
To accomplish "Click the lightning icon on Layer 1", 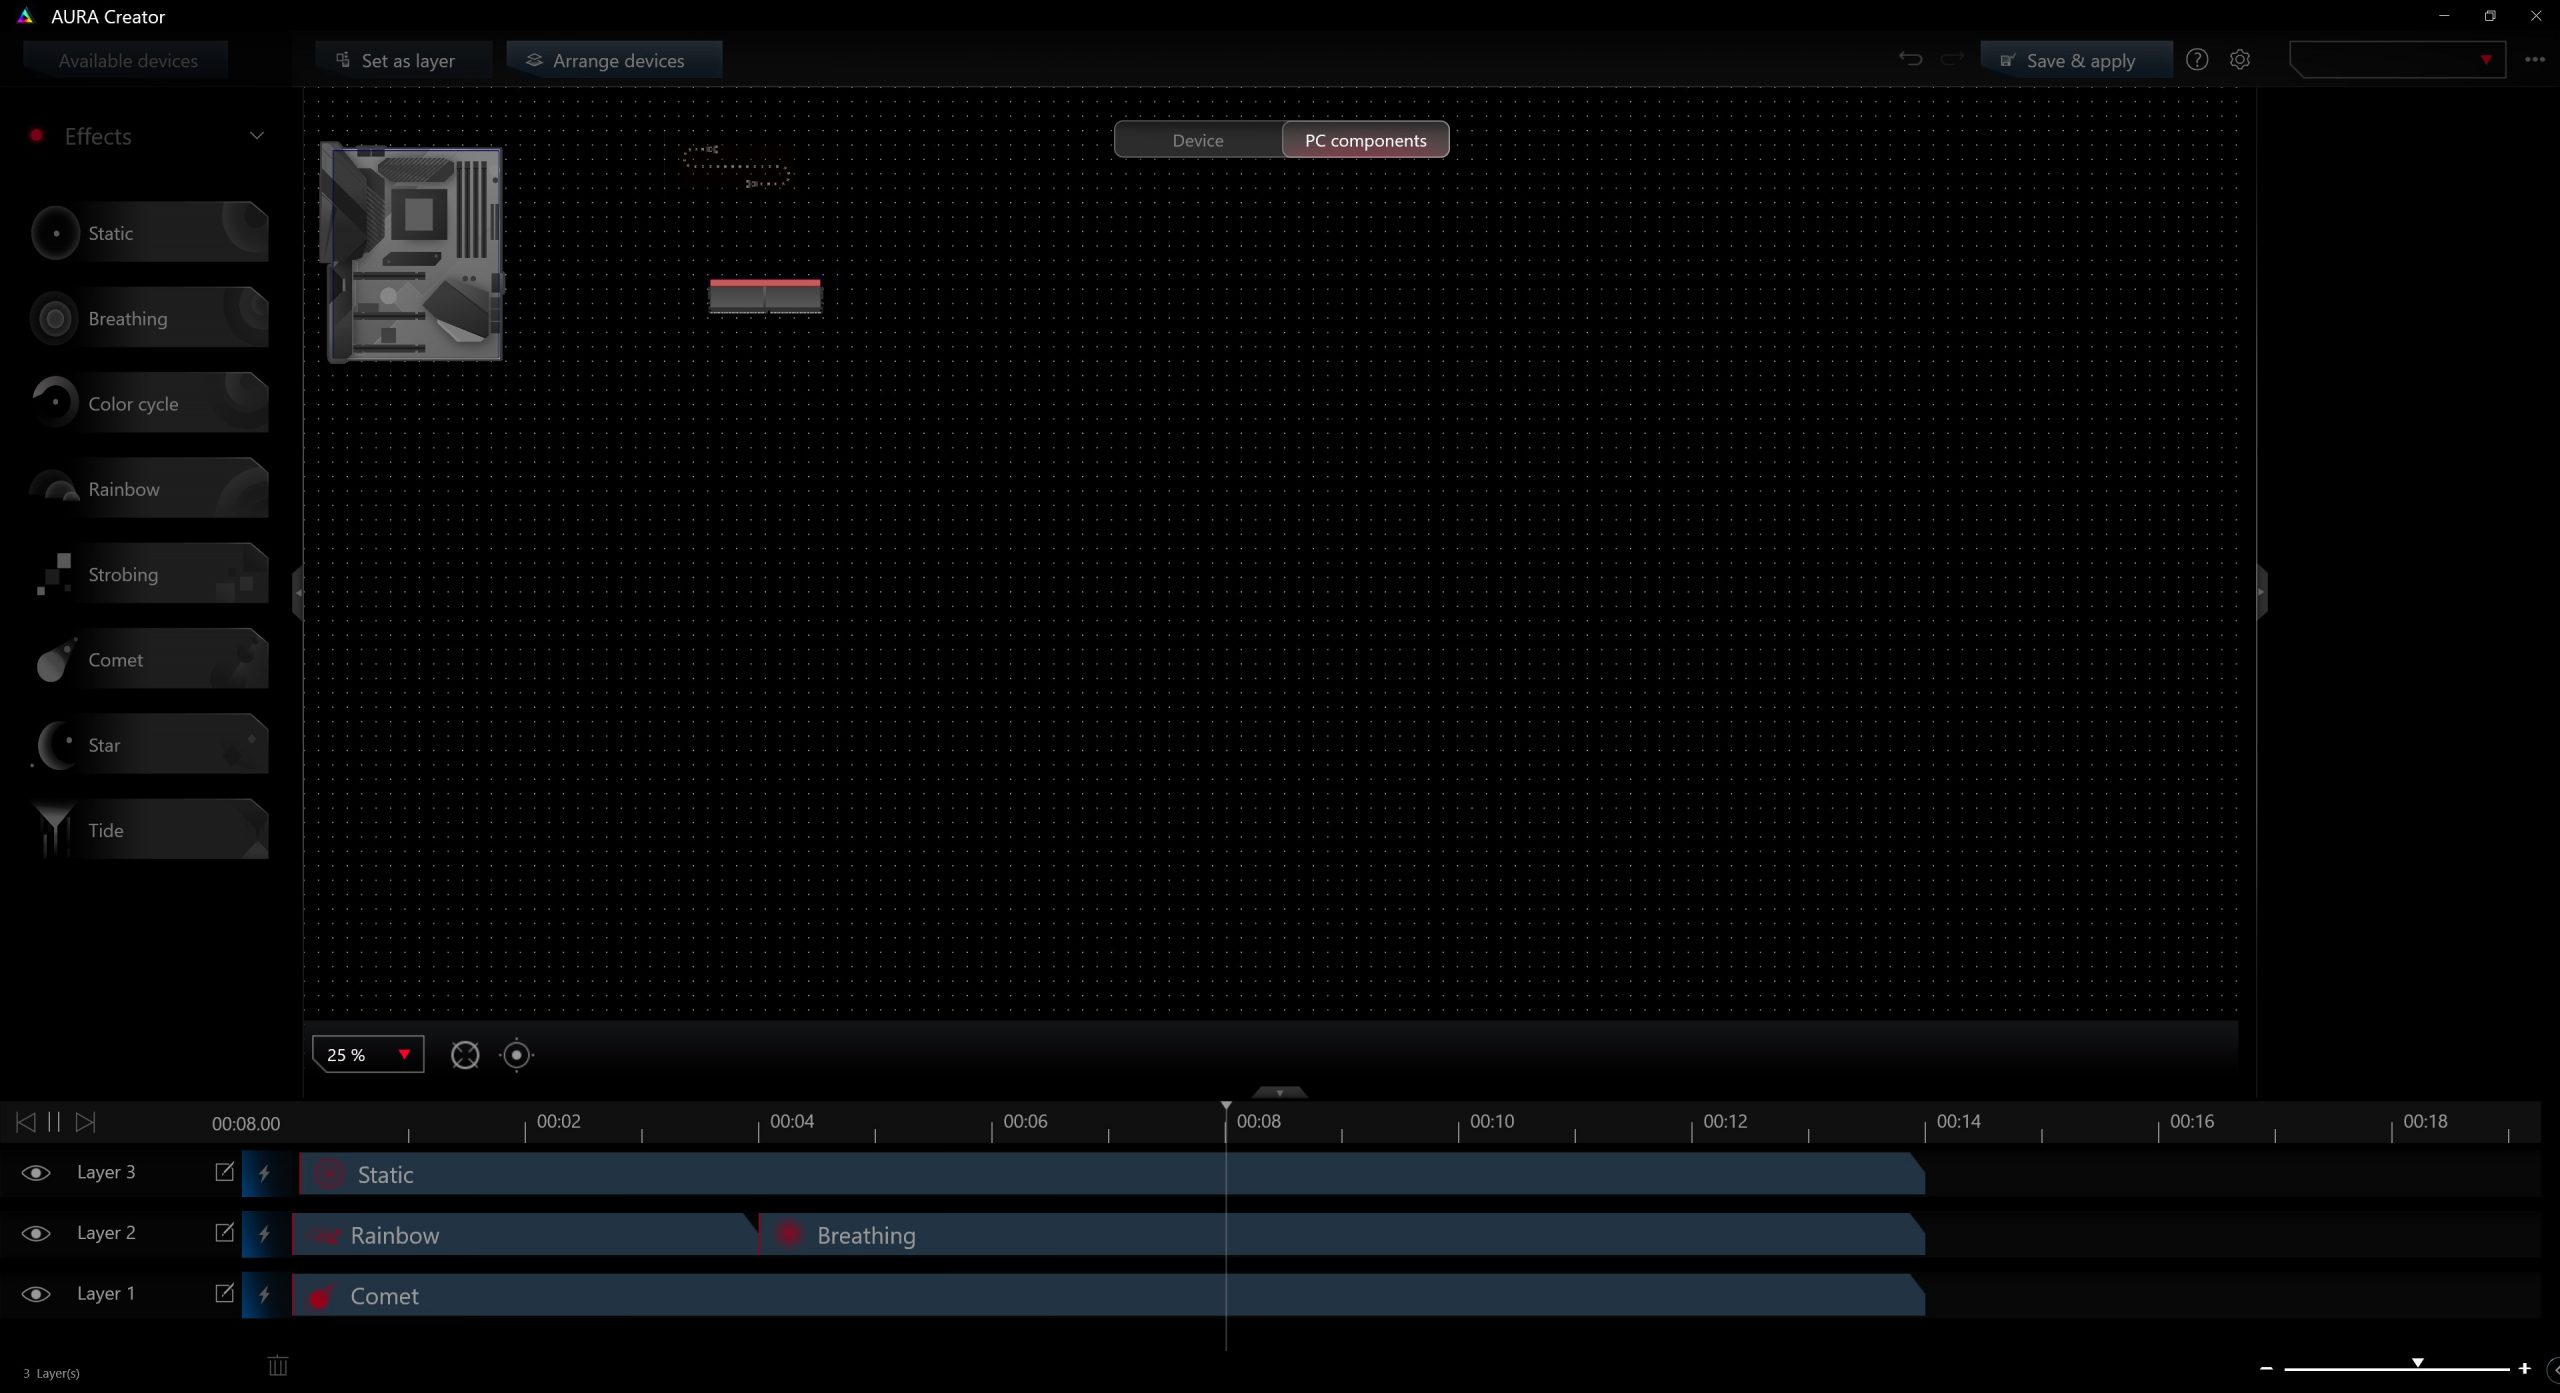I will (265, 1295).
